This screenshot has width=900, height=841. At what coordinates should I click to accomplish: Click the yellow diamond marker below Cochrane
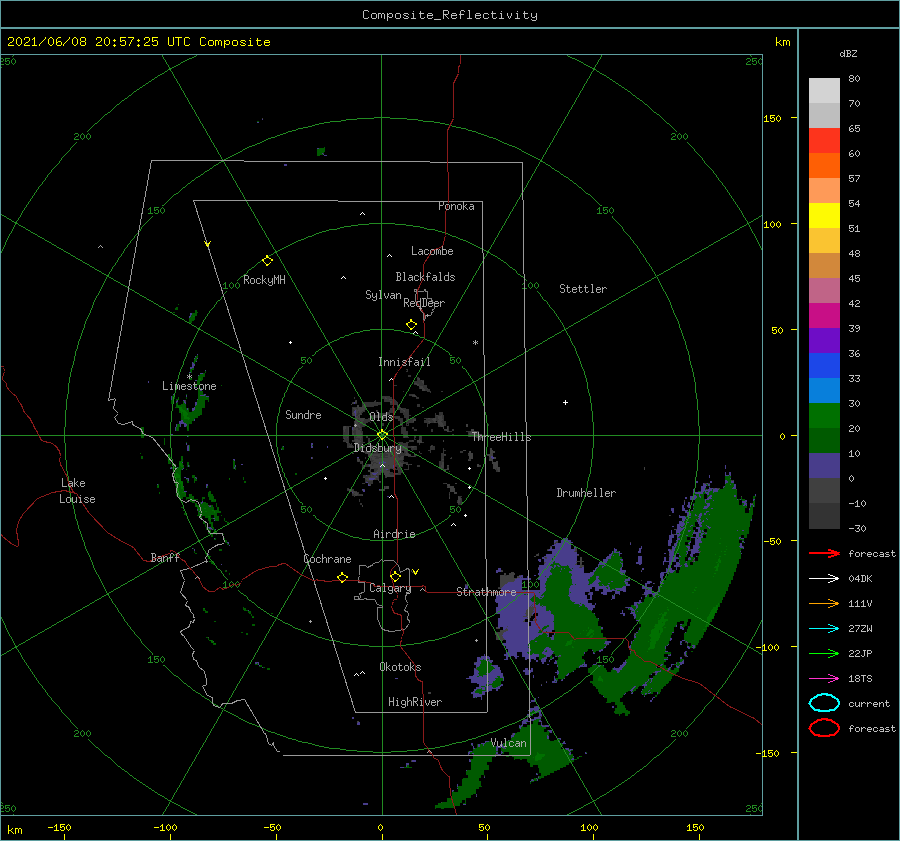[x=343, y=577]
